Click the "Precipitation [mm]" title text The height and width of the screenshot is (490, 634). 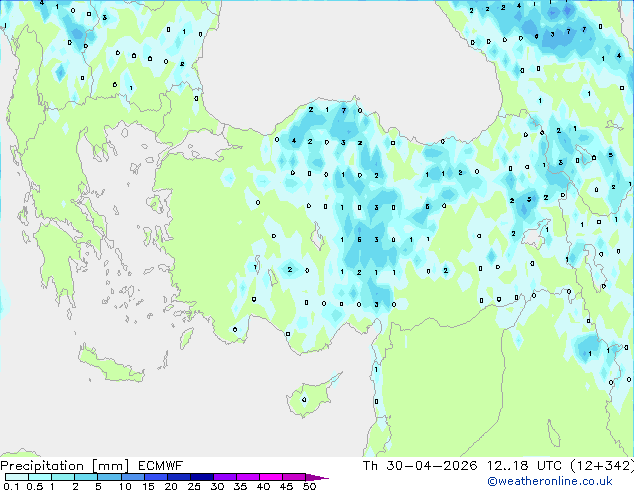64,466
